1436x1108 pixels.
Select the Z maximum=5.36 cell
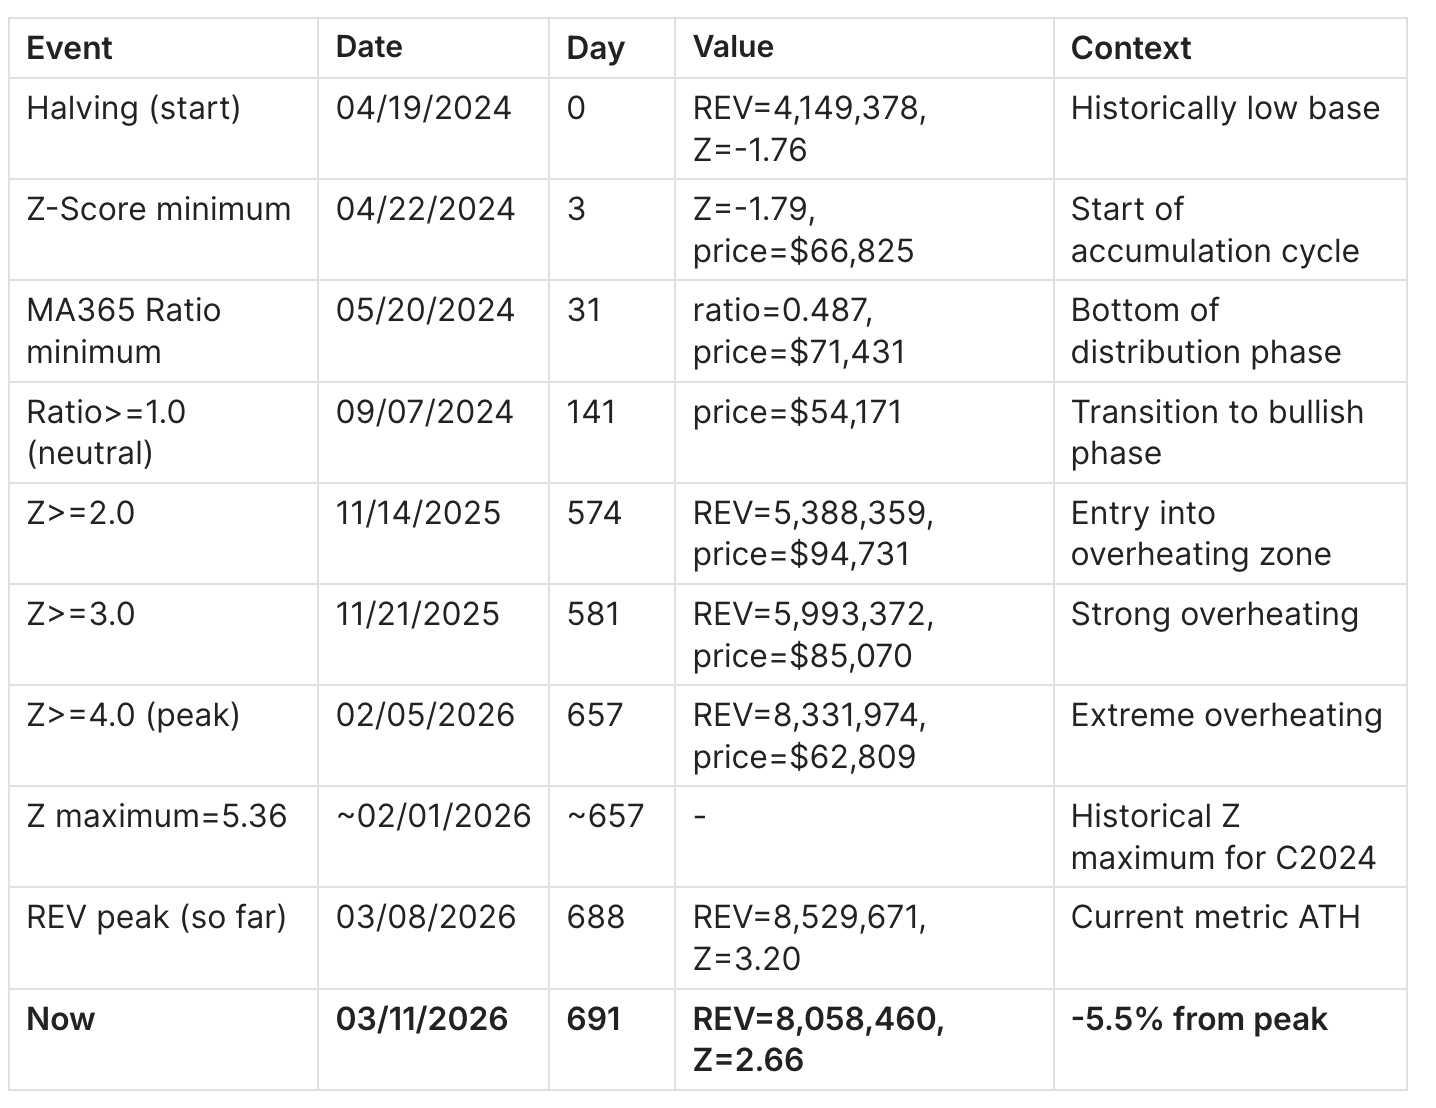click(x=157, y=816)
